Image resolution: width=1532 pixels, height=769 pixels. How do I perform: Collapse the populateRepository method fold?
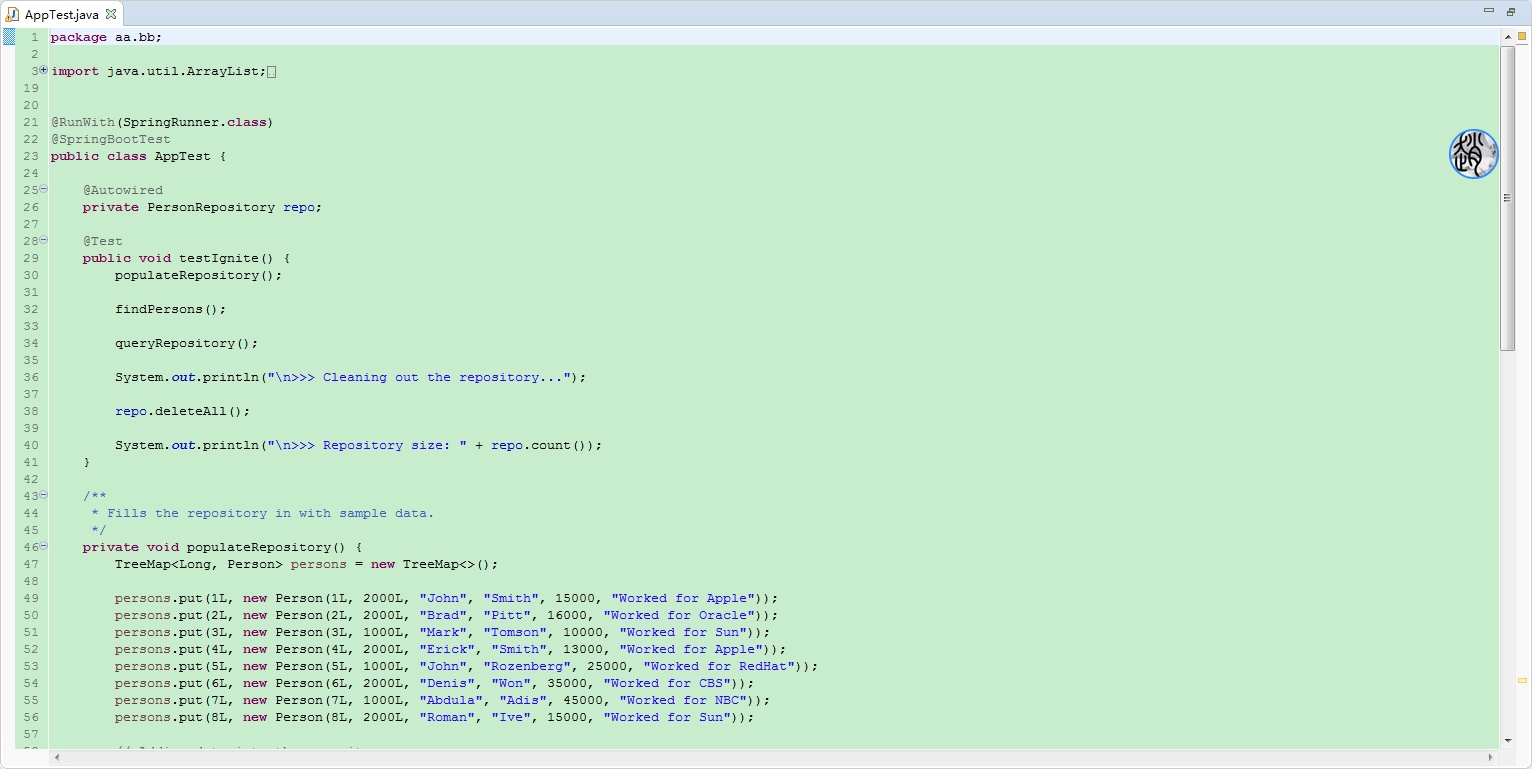(x=42, y=547)
